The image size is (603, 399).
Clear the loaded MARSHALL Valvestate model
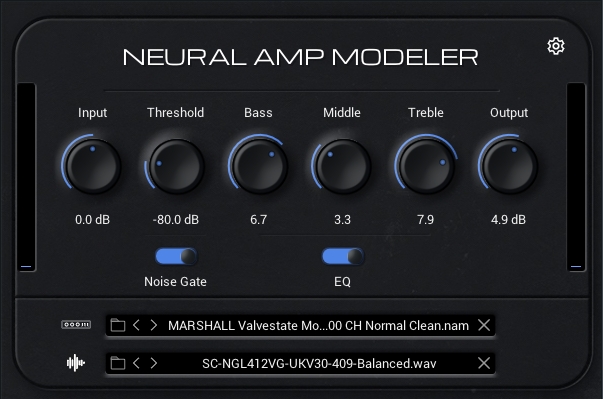(x=484, y=325)
